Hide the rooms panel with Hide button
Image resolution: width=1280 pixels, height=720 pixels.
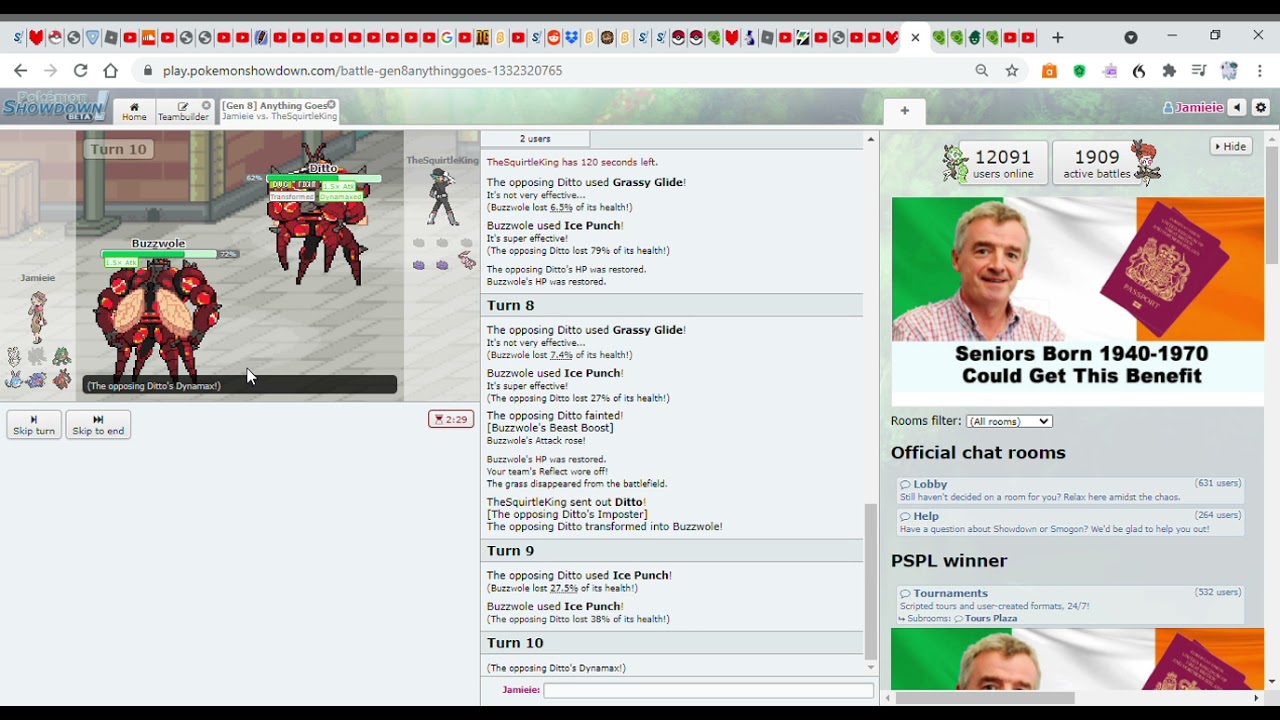[1230, 147]
